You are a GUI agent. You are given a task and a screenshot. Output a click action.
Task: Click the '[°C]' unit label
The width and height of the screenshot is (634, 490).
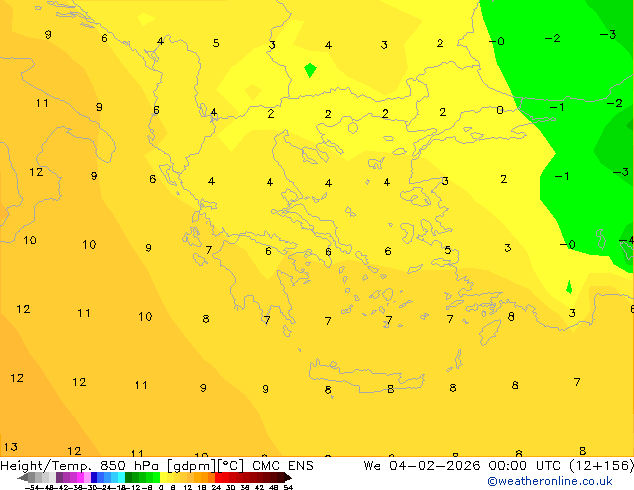[x=231, y=466]
